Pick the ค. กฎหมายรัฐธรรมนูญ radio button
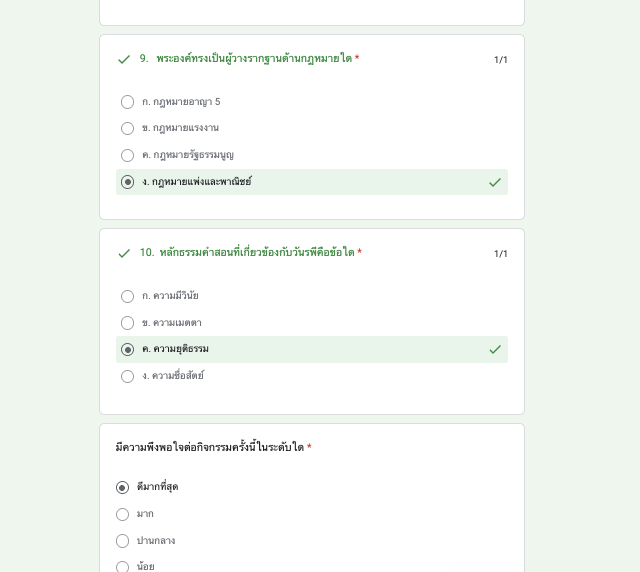Viewport: 640px width, 572px height. coord(128,156)
